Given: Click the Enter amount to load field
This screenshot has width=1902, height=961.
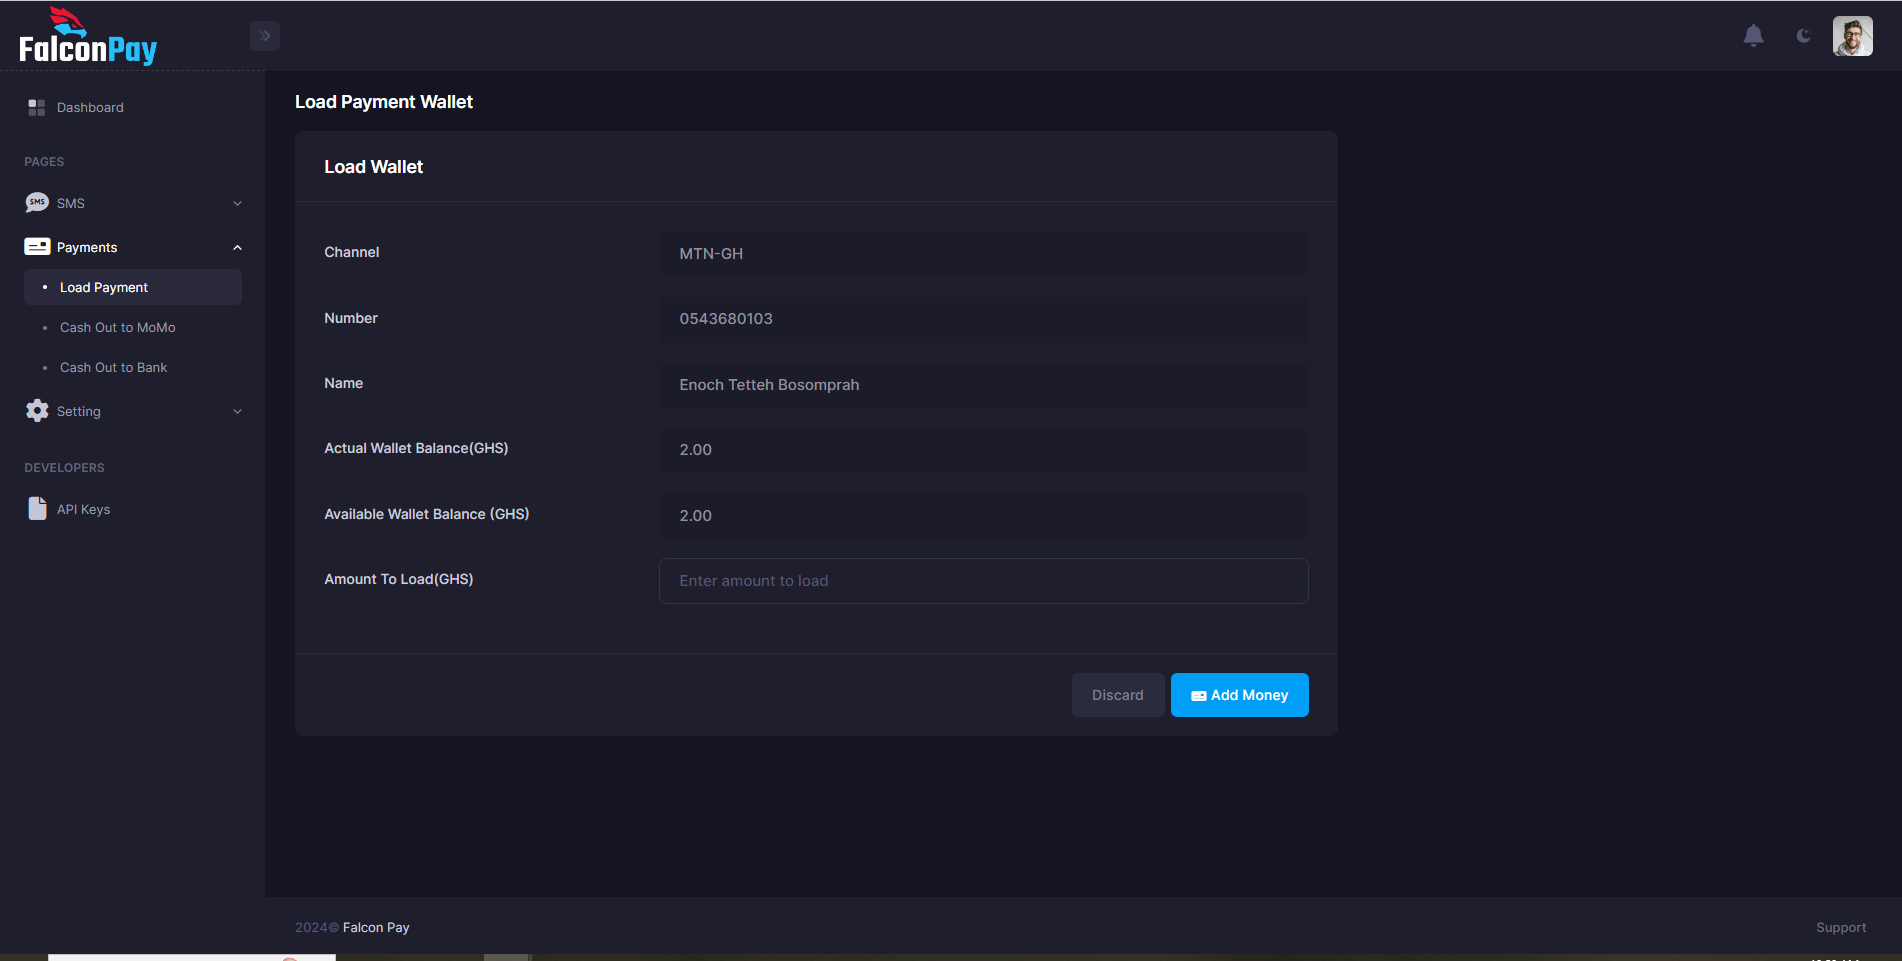Looking at the screenshot, I should [x=983, y=580].
